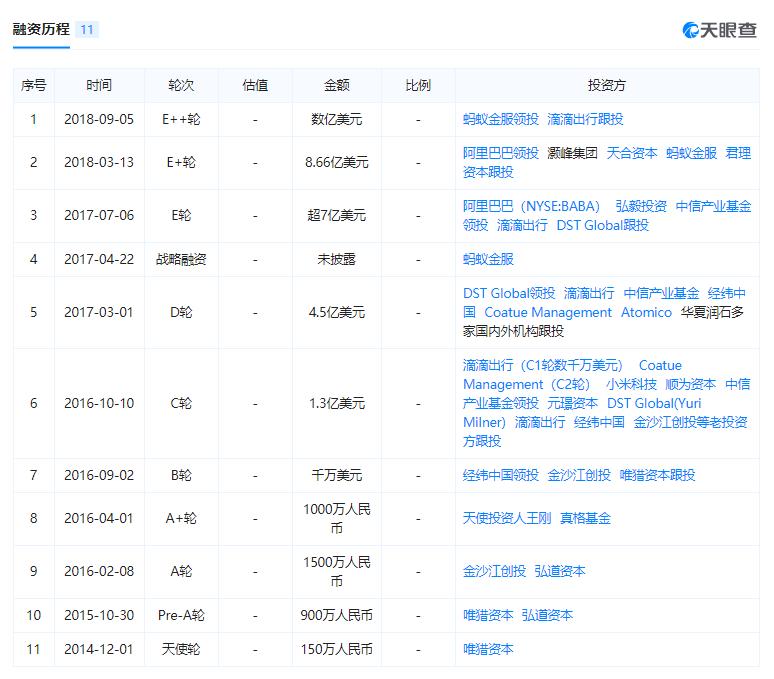Open 滴滴出行 link in the E轮 row
Viewport: 774px width, 679px height.
point(522,226)
